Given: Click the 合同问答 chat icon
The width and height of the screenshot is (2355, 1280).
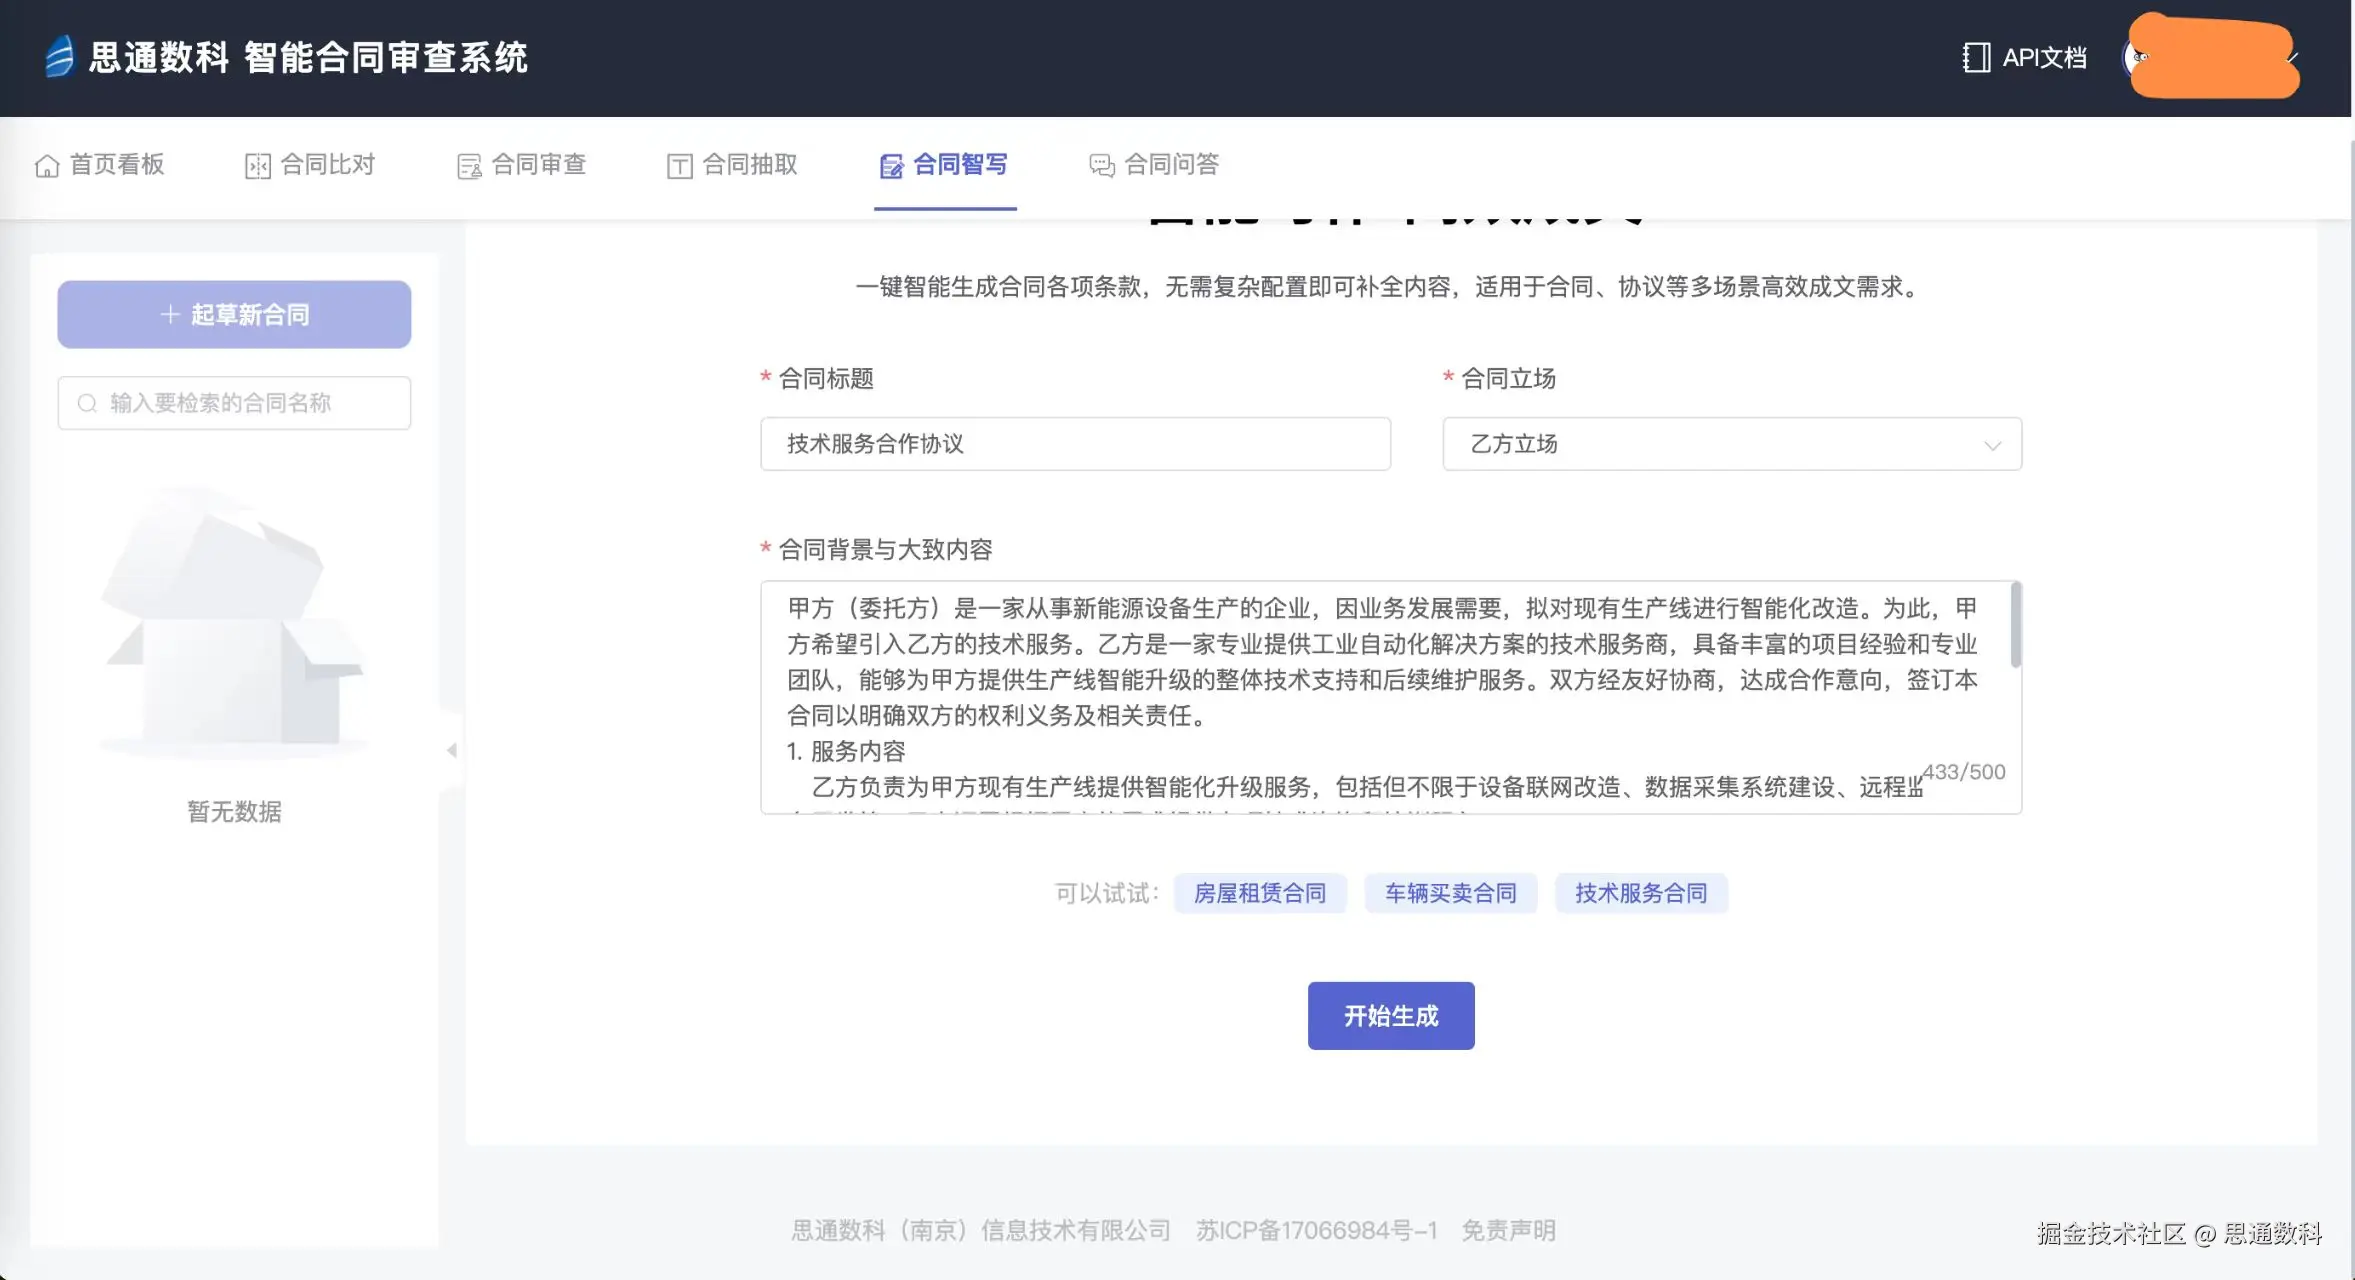Looking at the screenshot, I should click(1102, 166).
